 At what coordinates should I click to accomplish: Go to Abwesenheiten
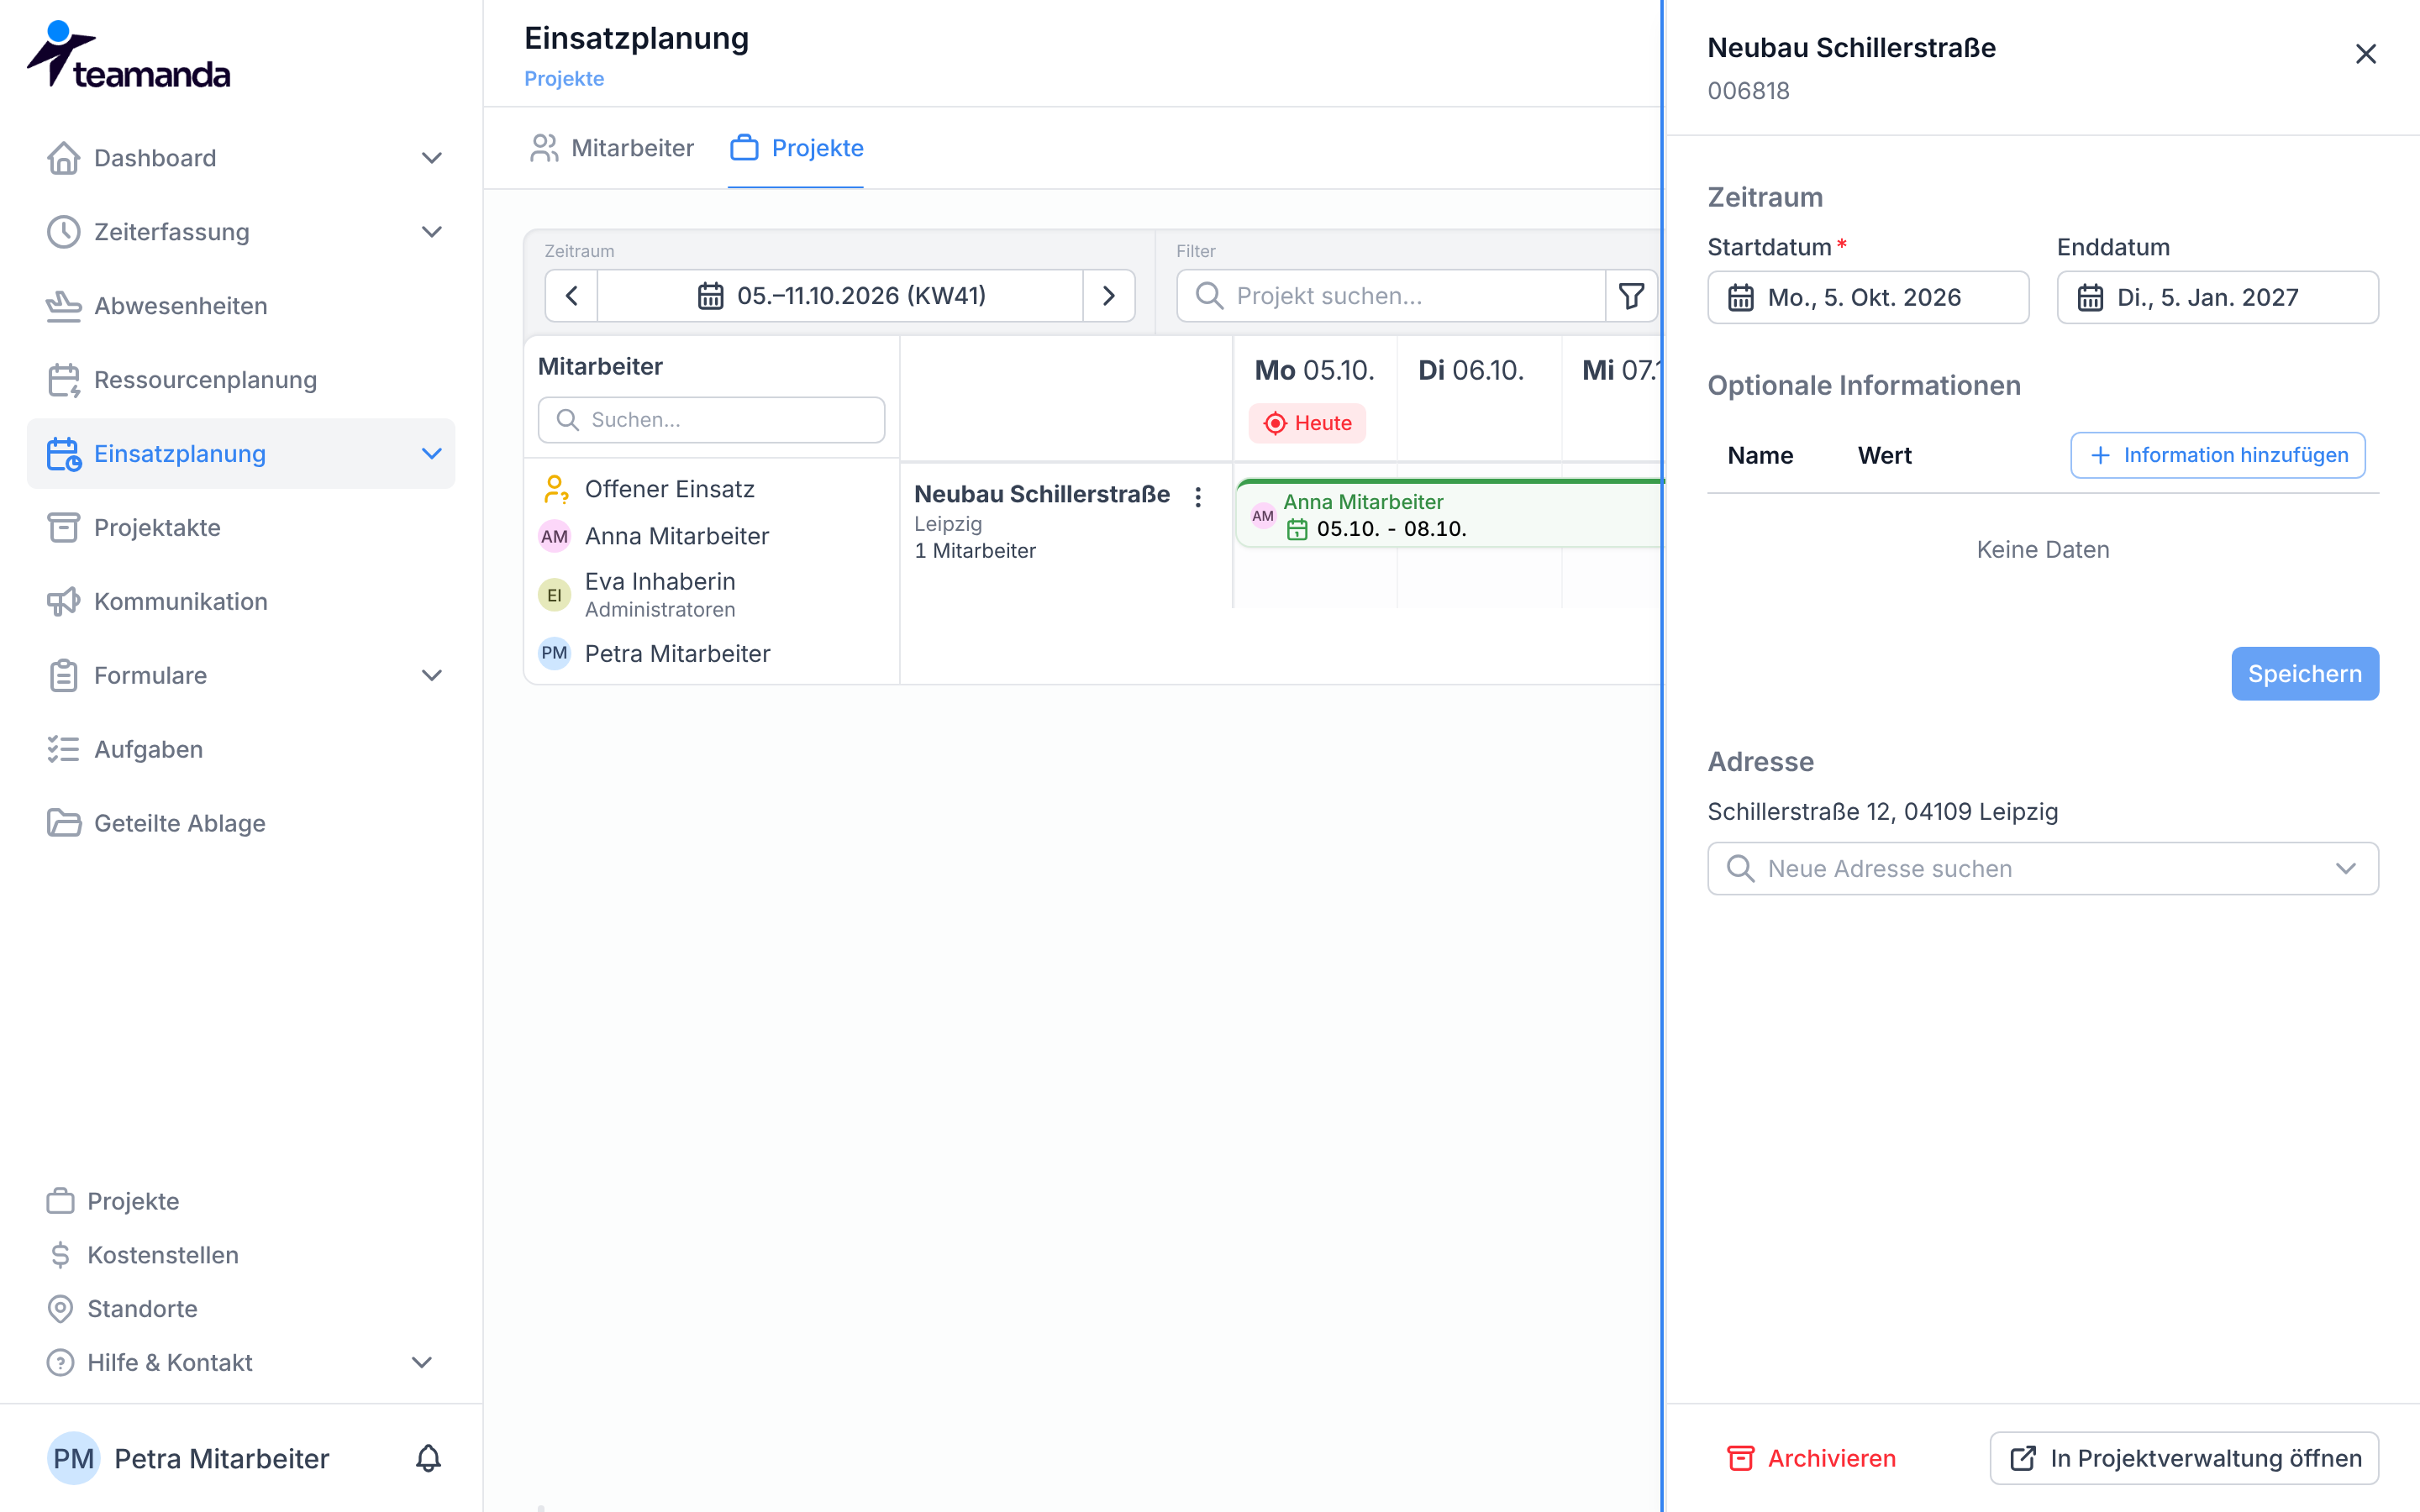coord(240,306)
